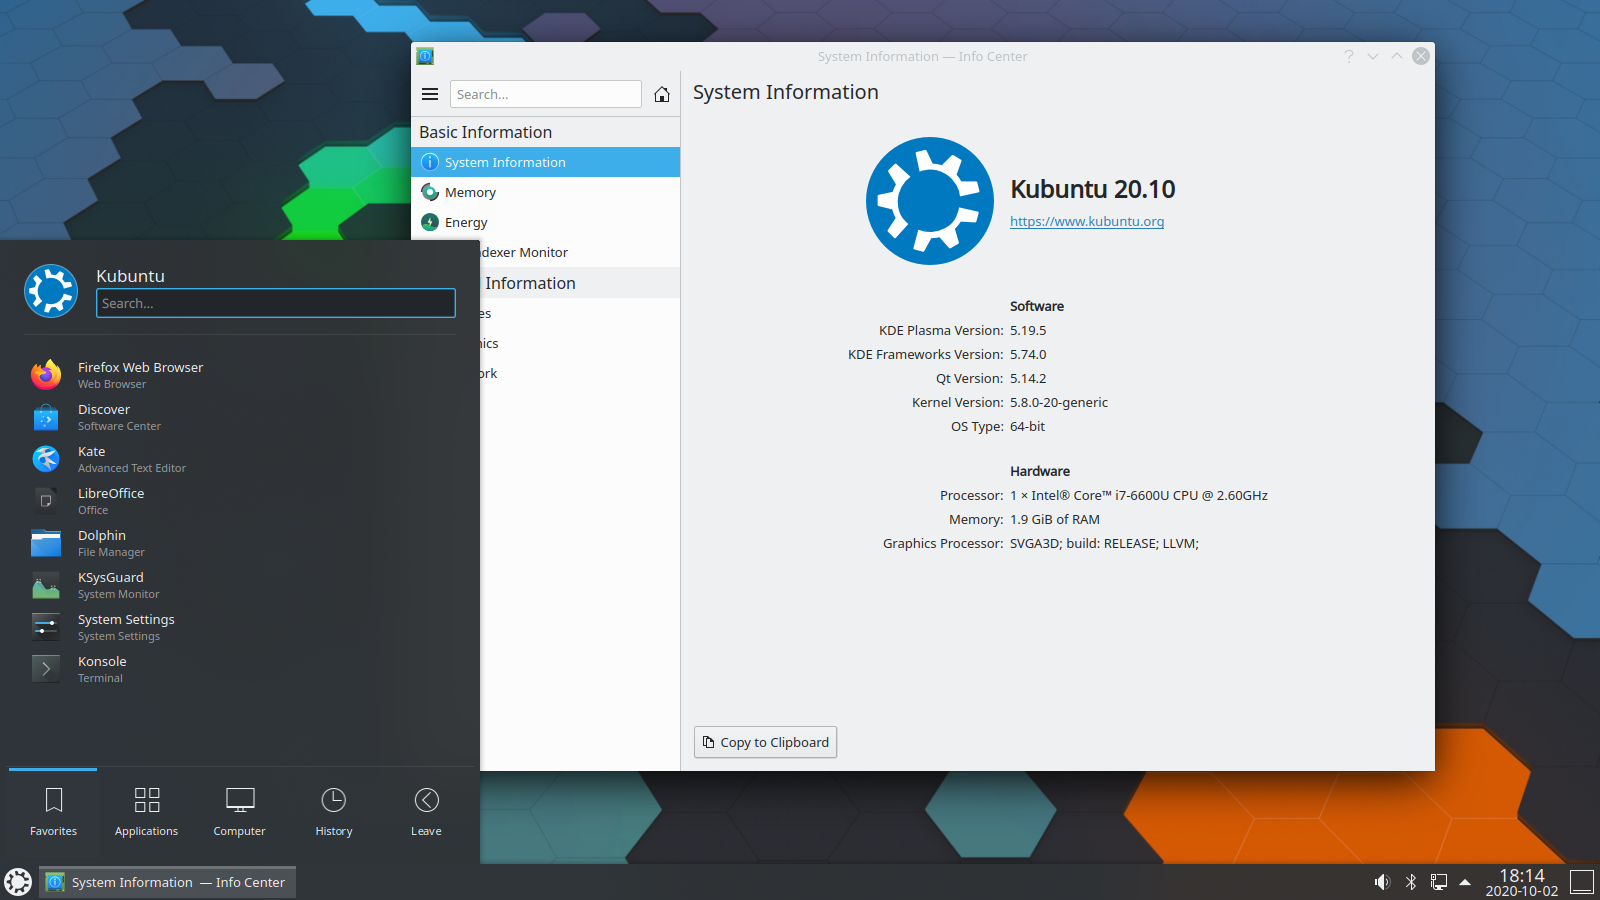
Task: Open Discover Software Center
Action: tap(240, 417)
